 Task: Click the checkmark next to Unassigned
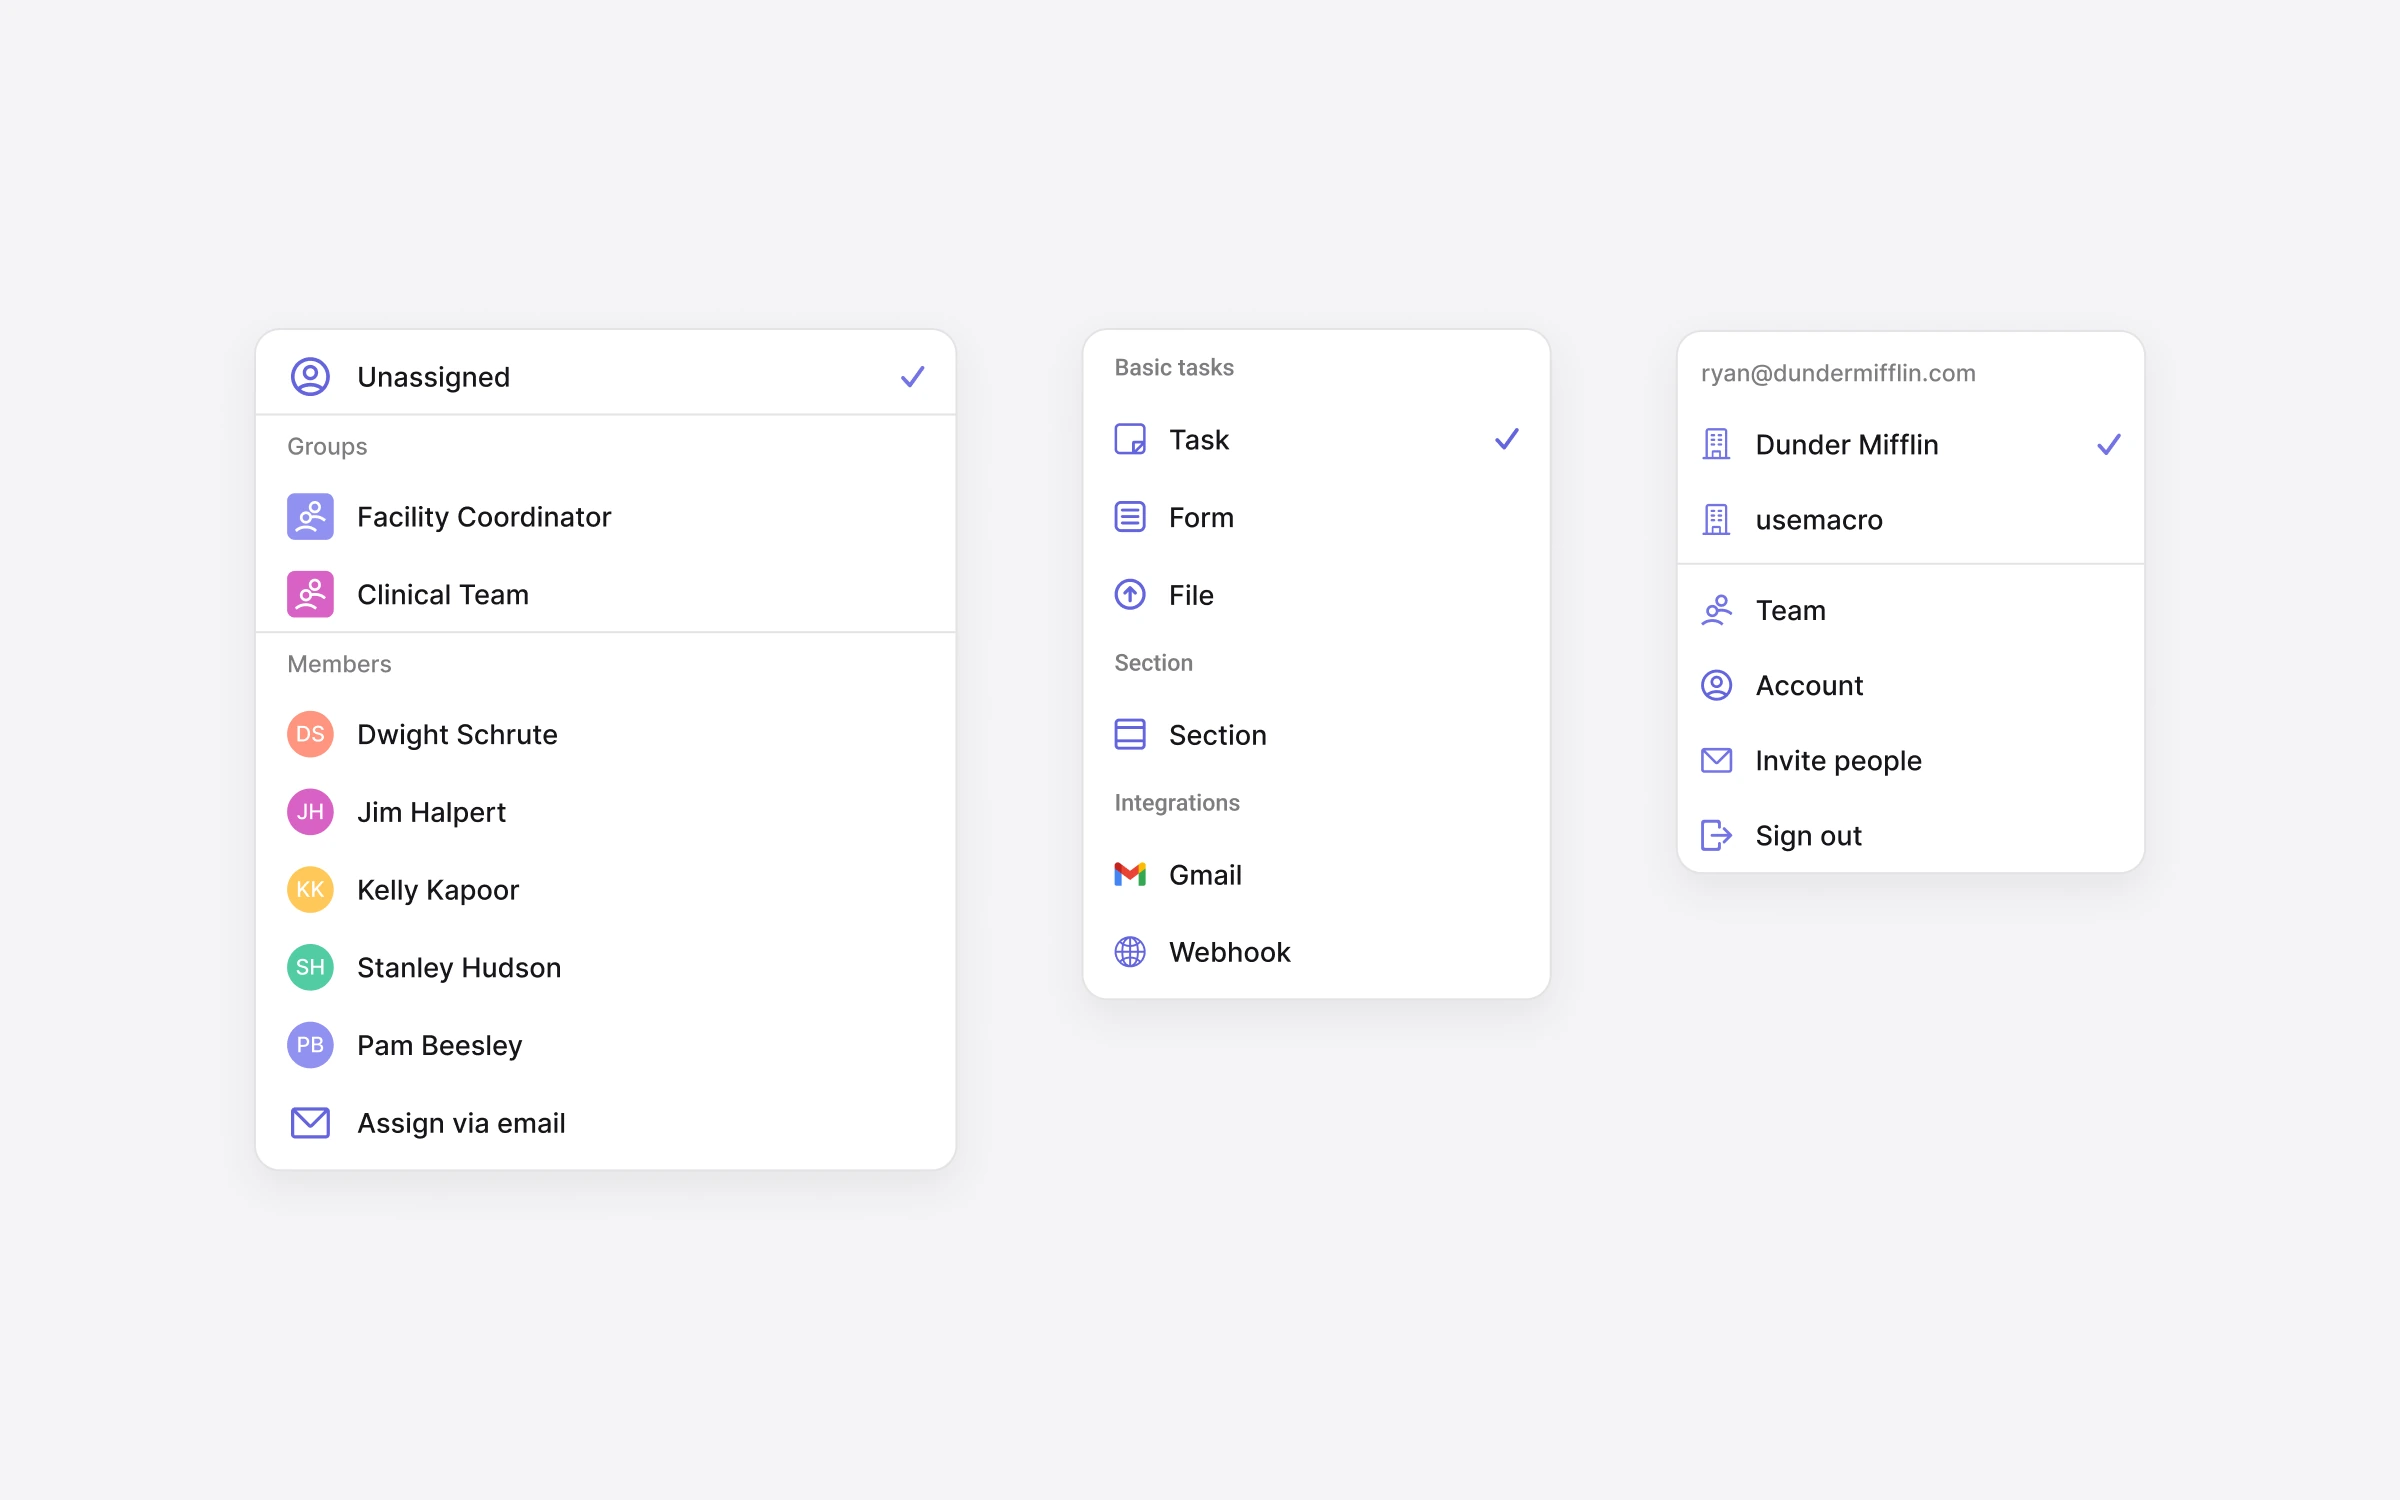[x=912, y=377]
